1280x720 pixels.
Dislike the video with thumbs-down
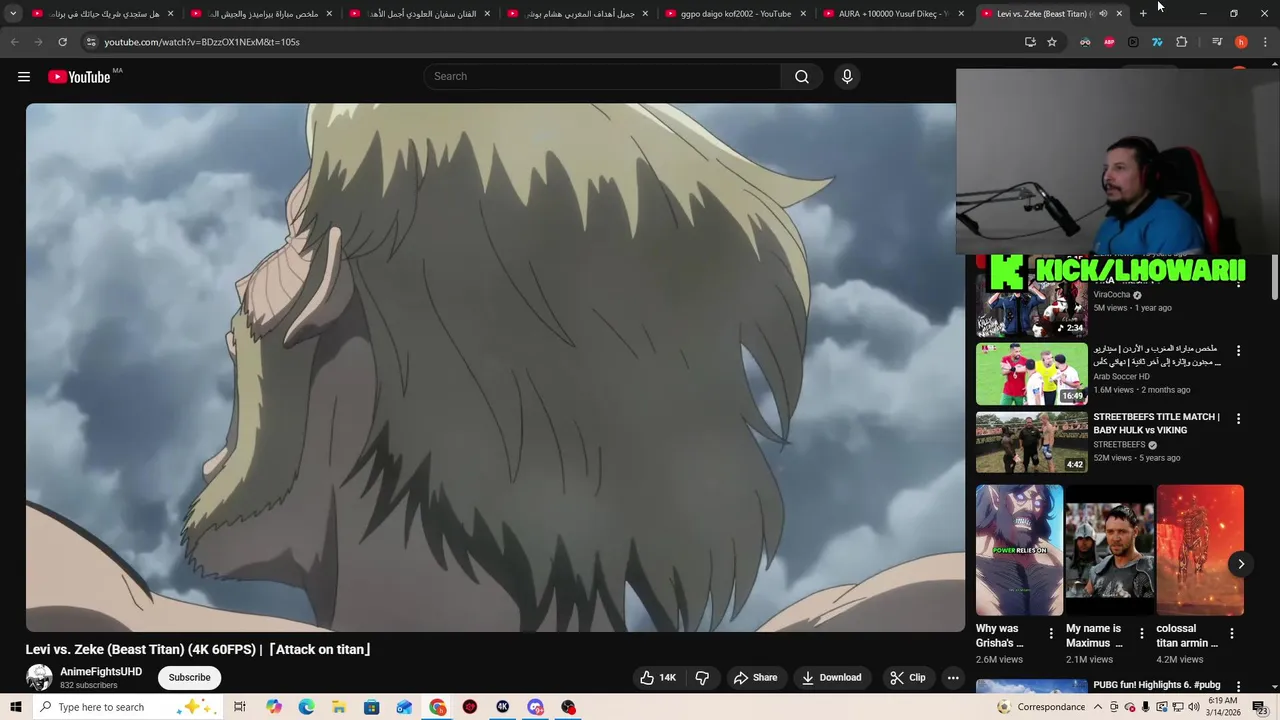click(x=702, y=678)
